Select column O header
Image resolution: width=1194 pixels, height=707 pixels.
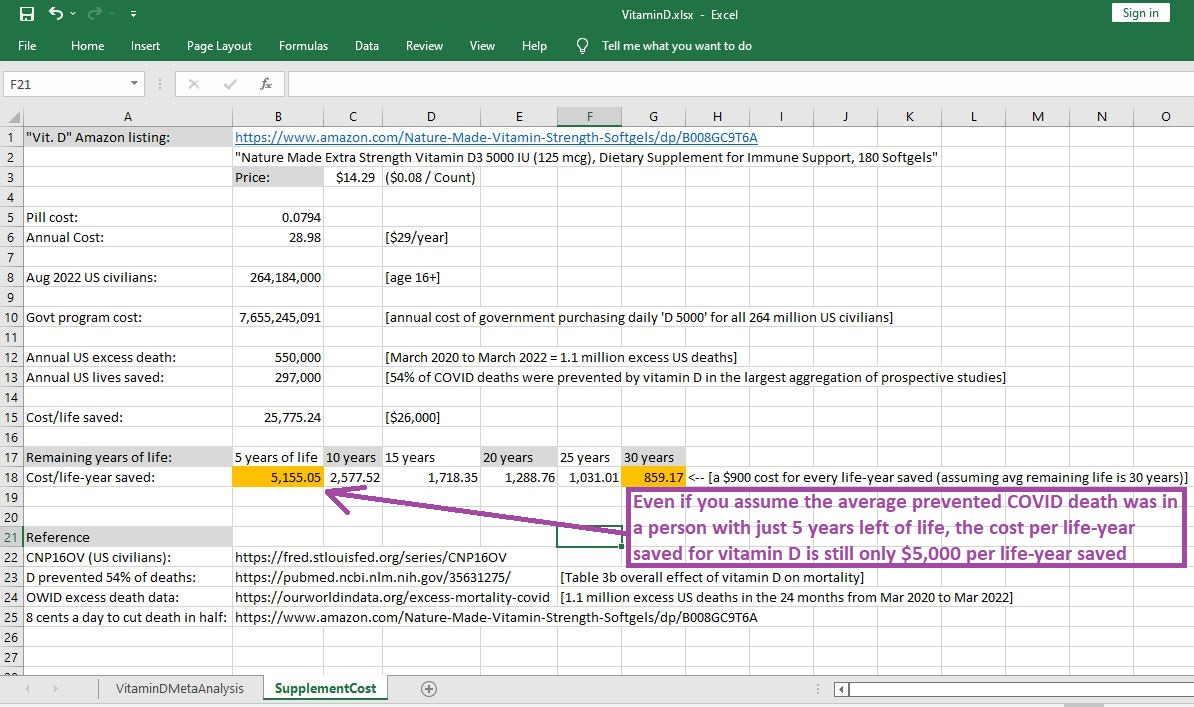click(x=1165, y=117)
